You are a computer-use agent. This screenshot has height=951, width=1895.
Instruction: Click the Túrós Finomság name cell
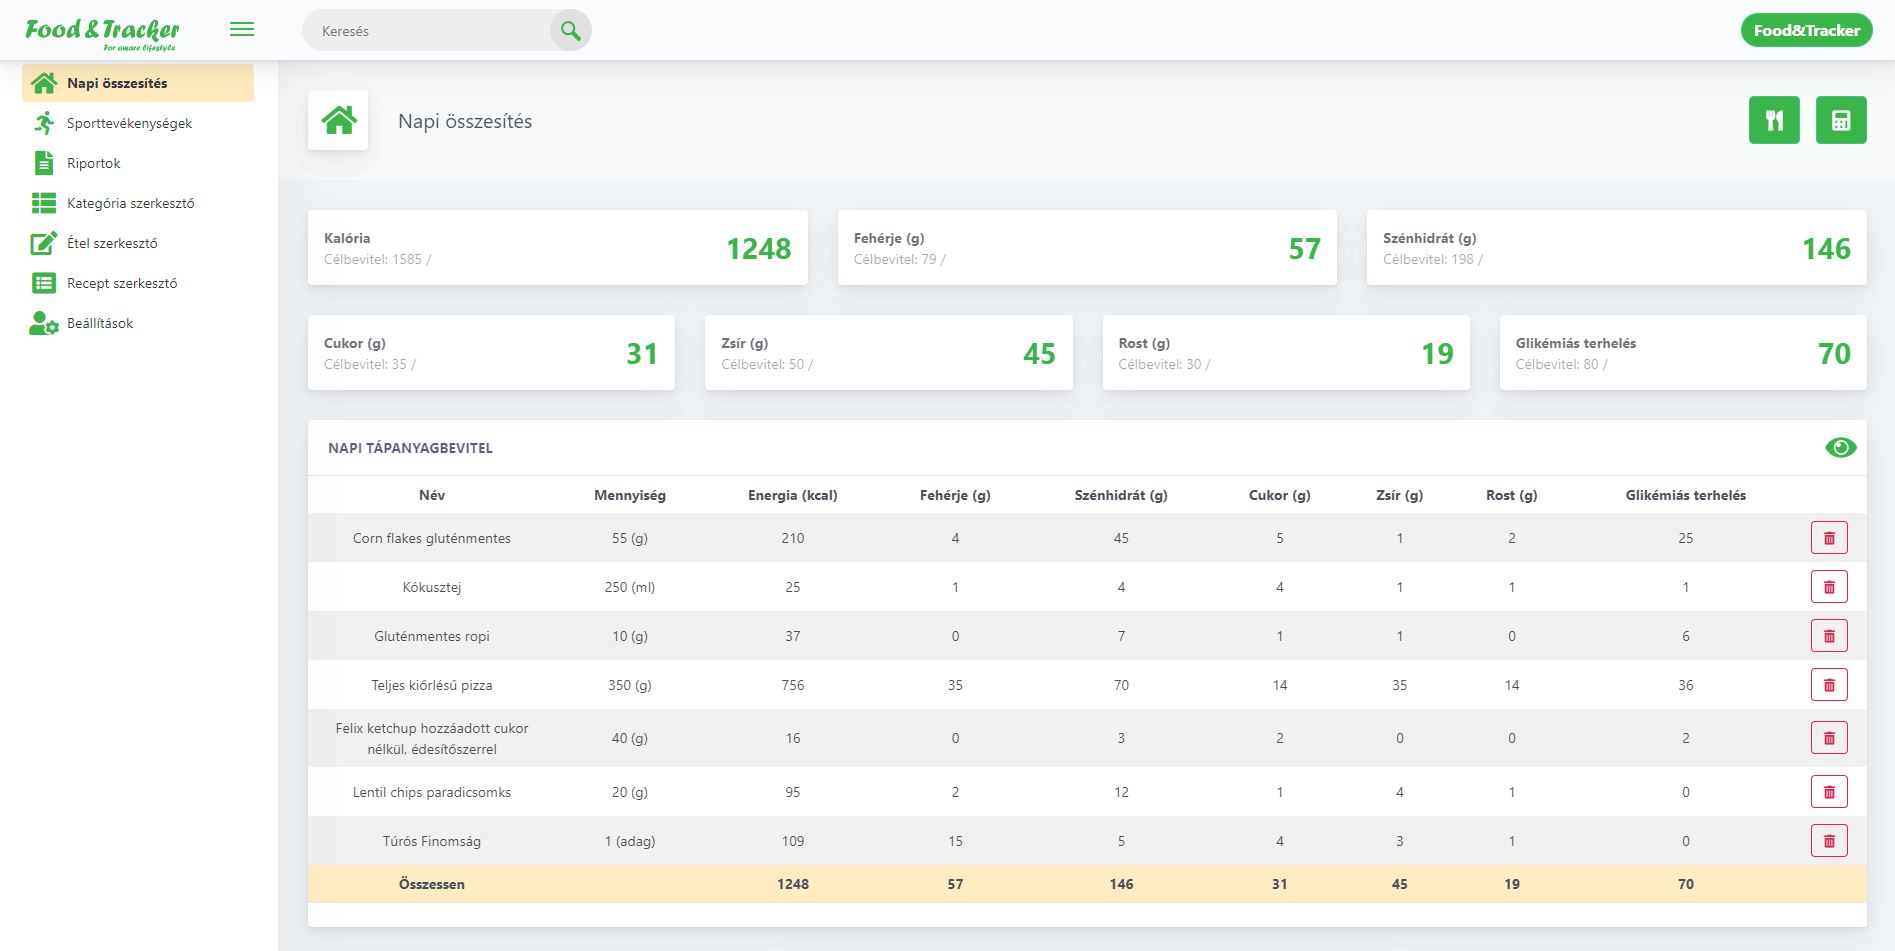coord(432,841)
